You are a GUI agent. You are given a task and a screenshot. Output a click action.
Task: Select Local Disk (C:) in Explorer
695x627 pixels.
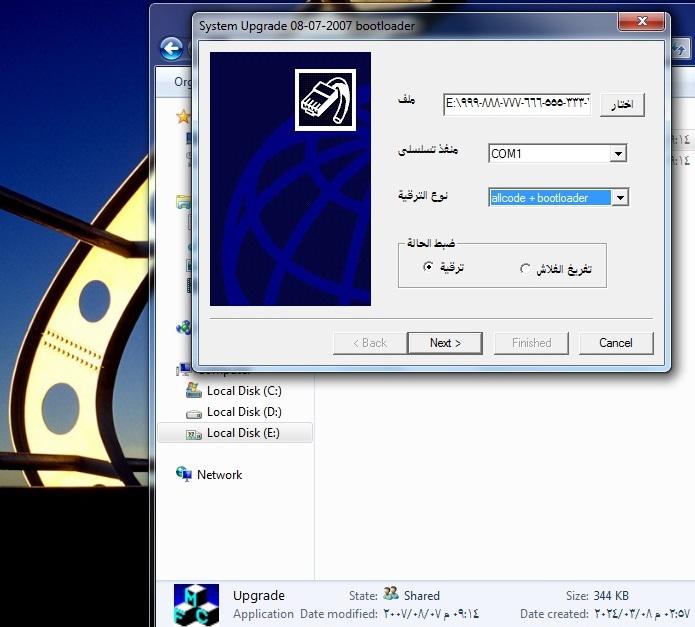[x=244, y=391]
